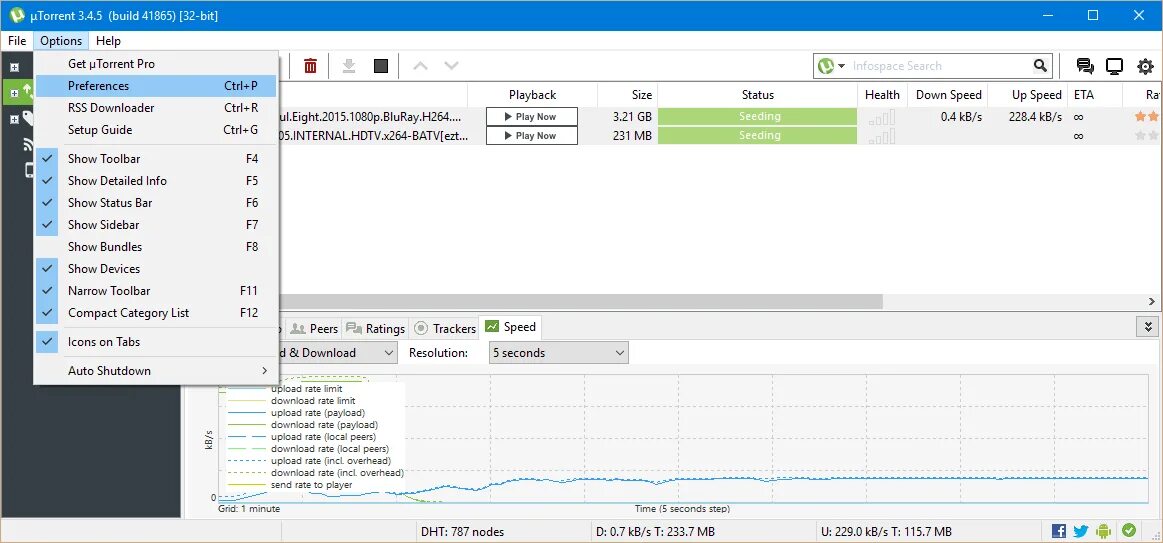1163x543 pixels.
Task: Move torrent down in queue arrow
Action: pyautogui.click(x=451, y=66)
